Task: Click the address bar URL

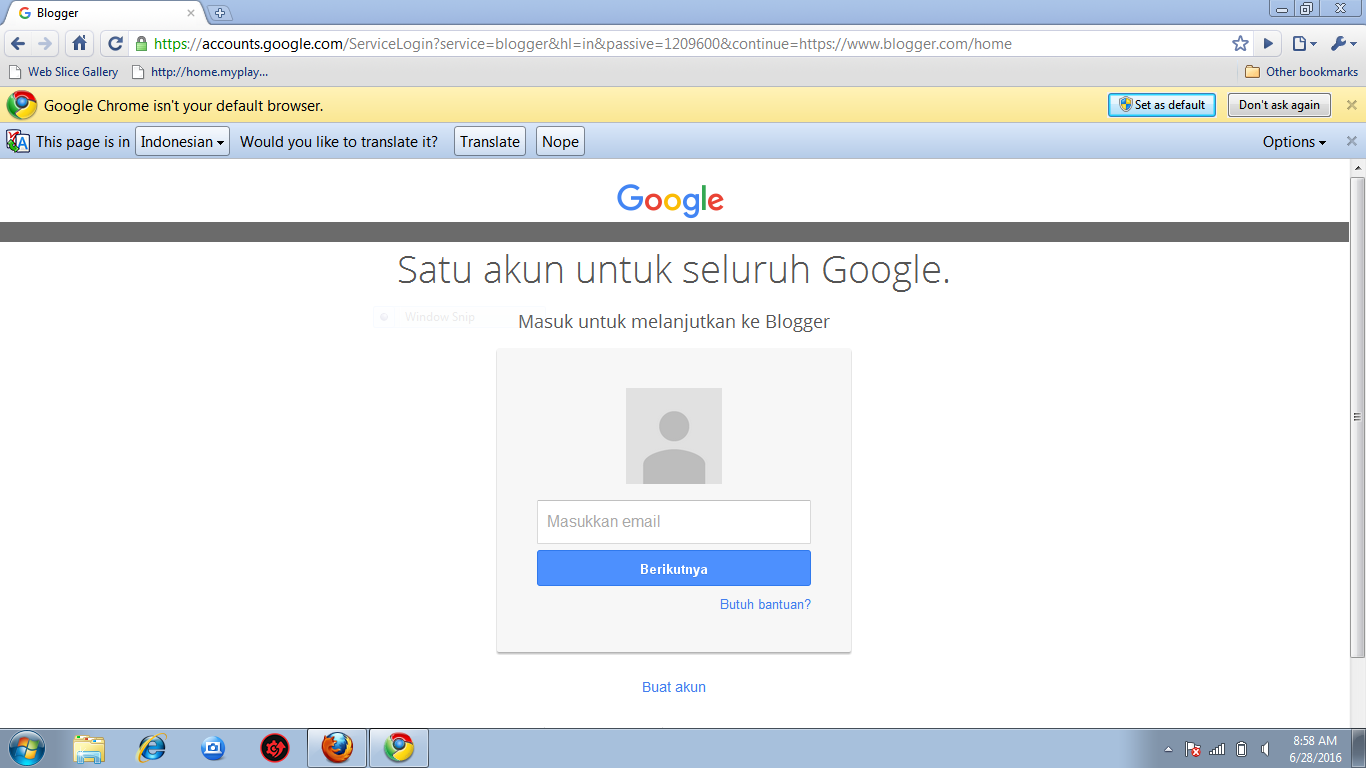Action: pyautogui.click(x=583, y=44)
